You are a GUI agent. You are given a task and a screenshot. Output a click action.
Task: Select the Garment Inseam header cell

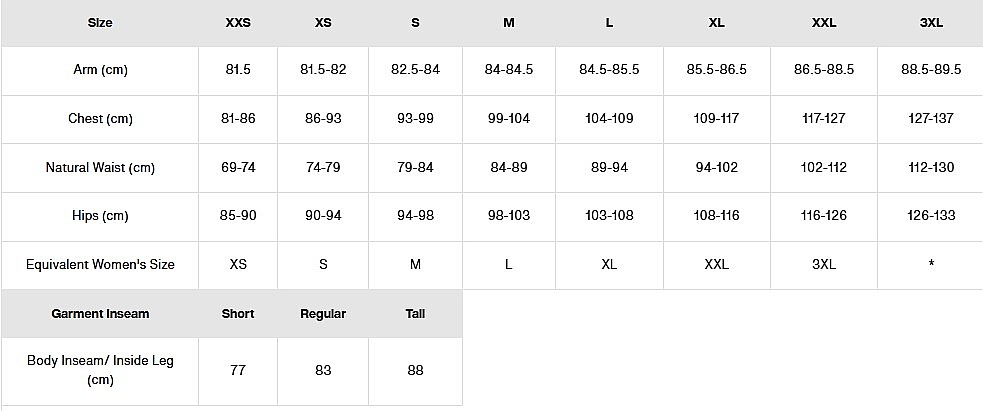[100, 314]
